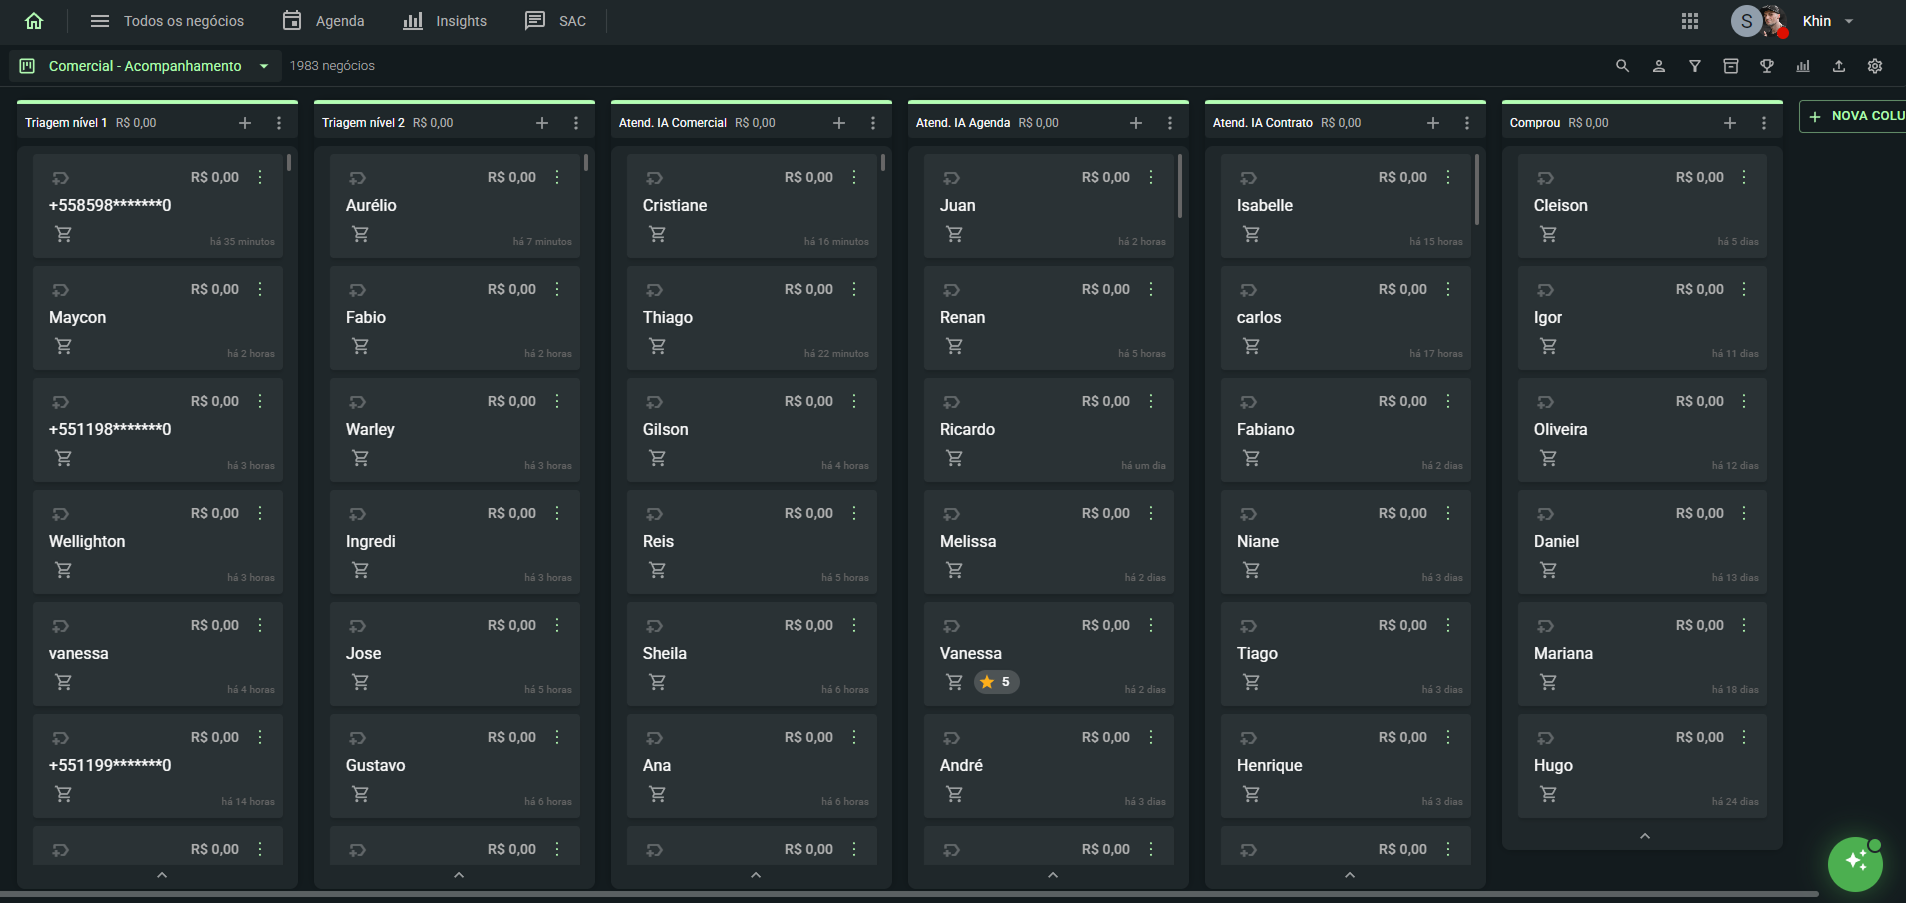The image size is (1906, 903).
Task: Click the person filter icon
Action: (x=1658, y=66)
